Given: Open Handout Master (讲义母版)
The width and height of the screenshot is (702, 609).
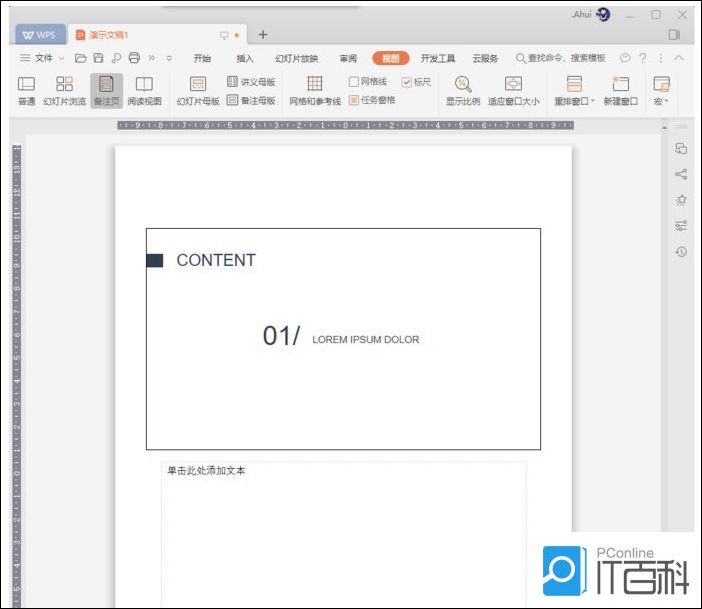Looking at the screenshot, I should tap(251, 82).
